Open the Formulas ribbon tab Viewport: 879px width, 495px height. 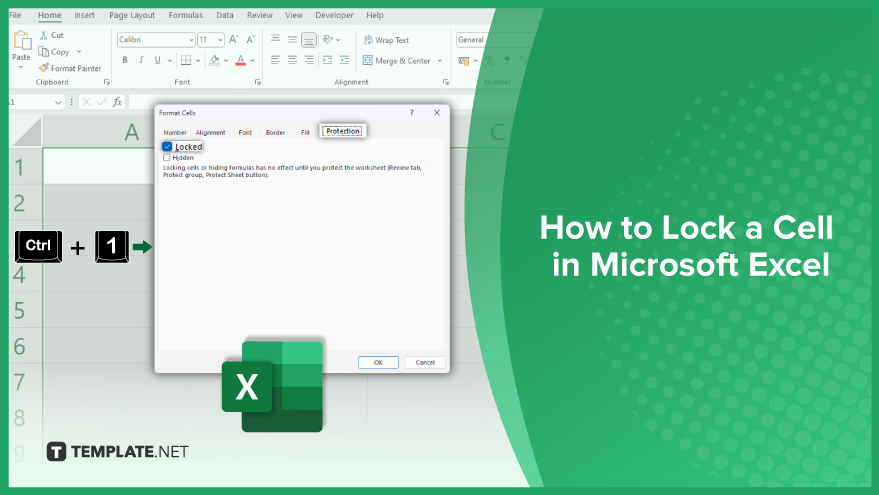186,15
